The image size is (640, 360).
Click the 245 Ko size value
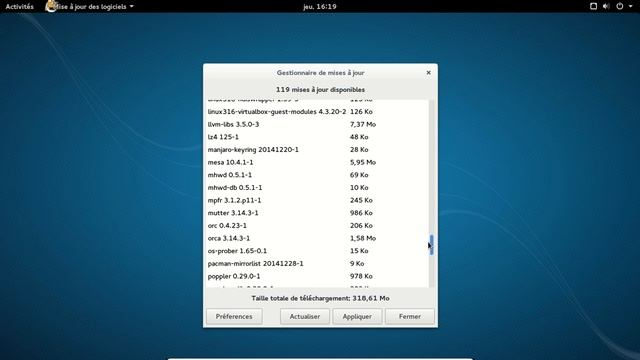point(361,200)
